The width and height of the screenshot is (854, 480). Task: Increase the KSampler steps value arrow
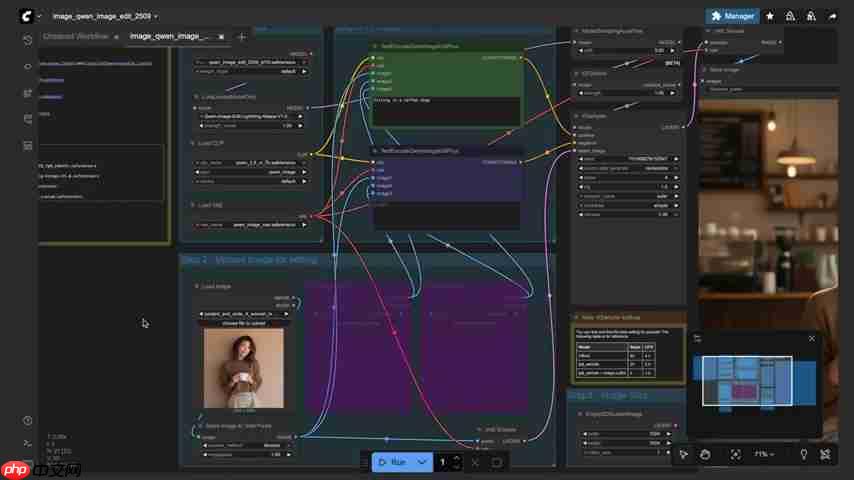[676, 177]
